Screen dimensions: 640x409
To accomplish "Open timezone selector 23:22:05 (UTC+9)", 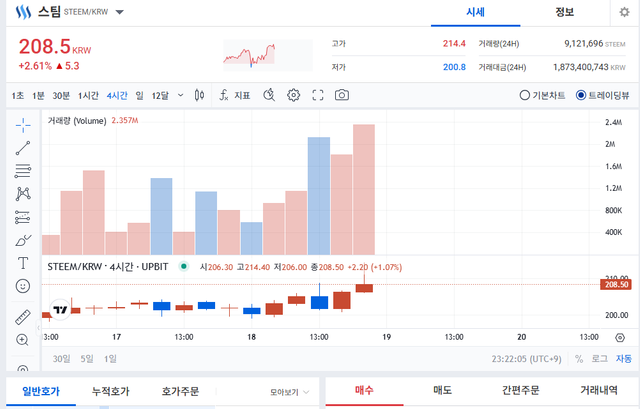I will (x=527, y=359).
